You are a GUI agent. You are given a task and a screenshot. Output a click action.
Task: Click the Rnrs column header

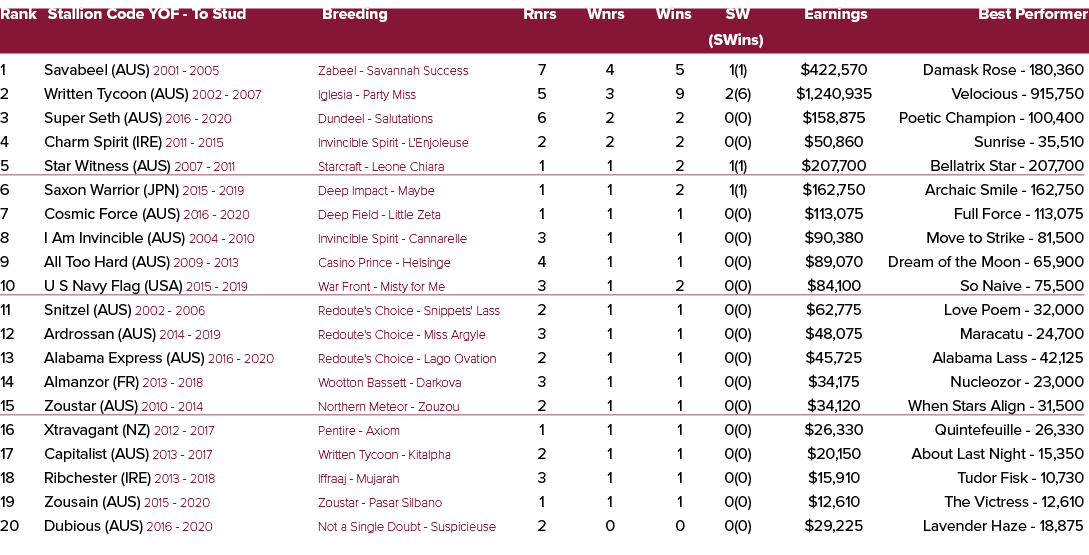[x=540, y=15]
